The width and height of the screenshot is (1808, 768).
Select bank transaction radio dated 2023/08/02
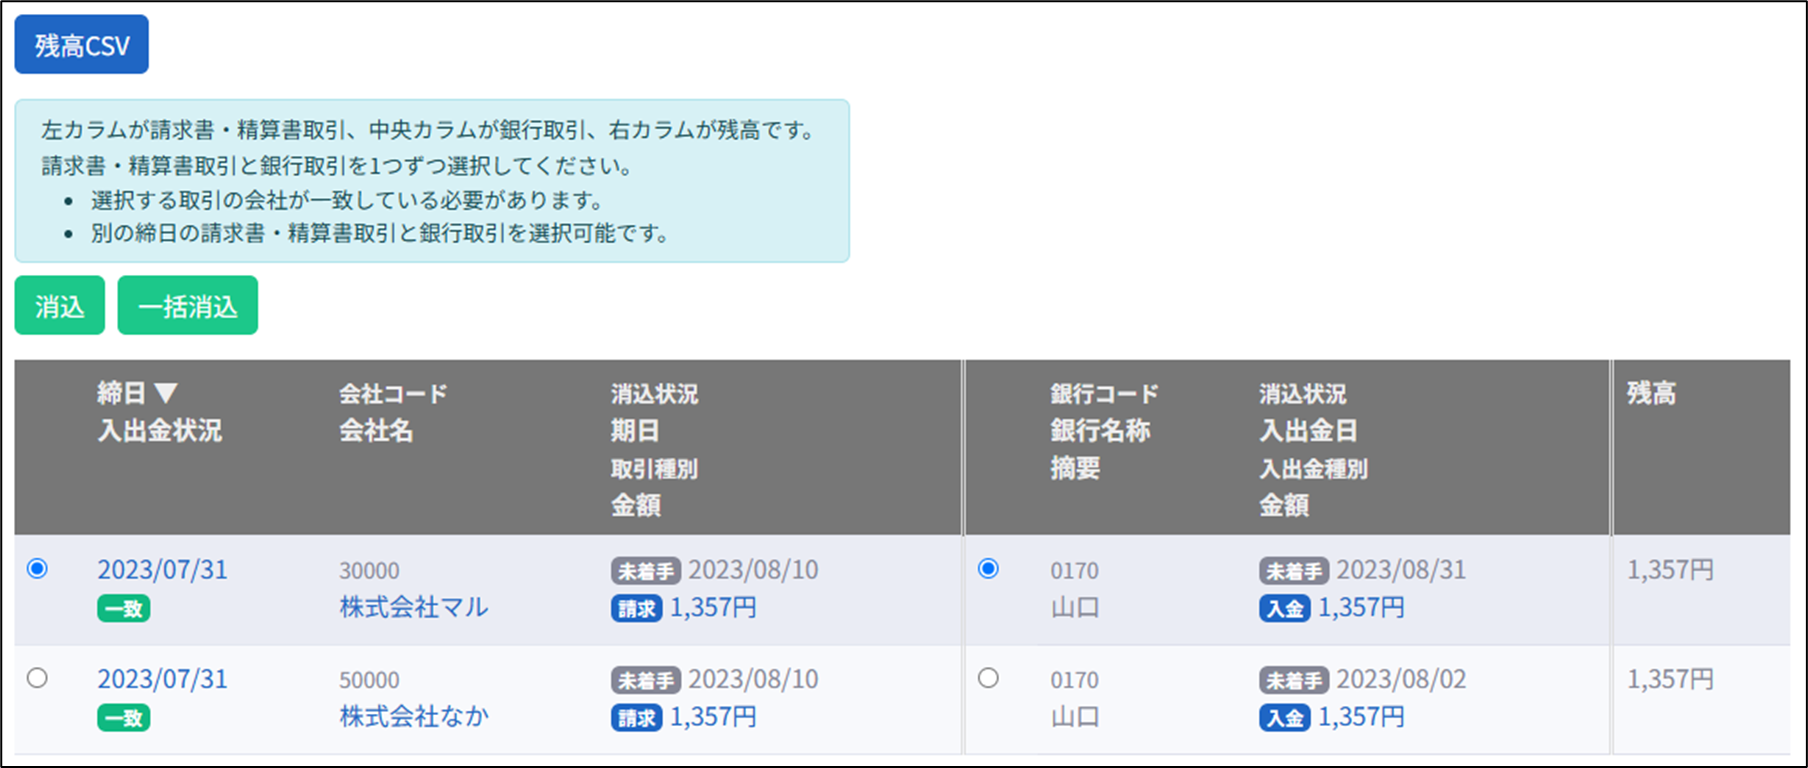click(x=988, y=678)
